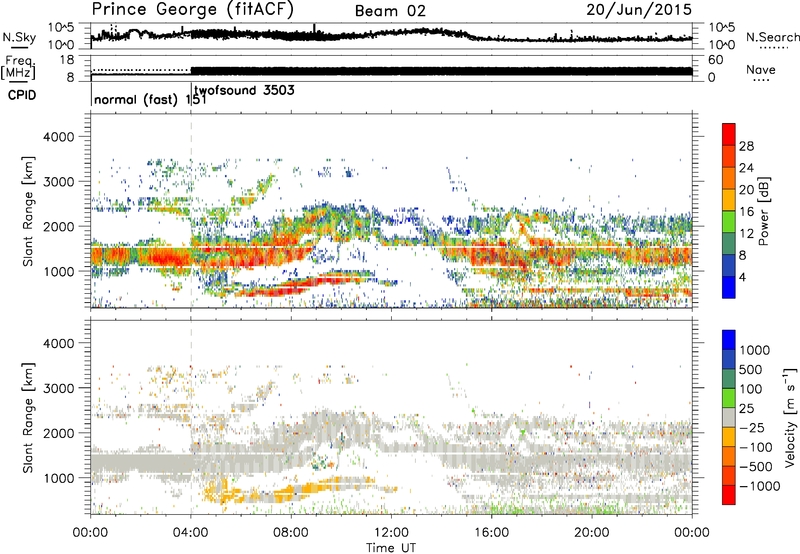Click the 4 dB label on power colorbar
The image size is (800, 554).
coord(743,278)
